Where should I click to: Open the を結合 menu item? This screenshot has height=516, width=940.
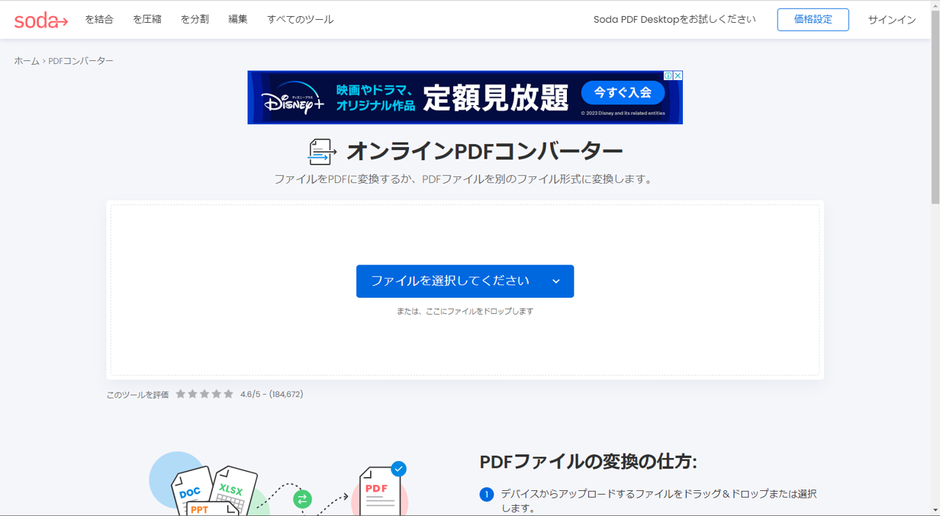click(99, 19)
